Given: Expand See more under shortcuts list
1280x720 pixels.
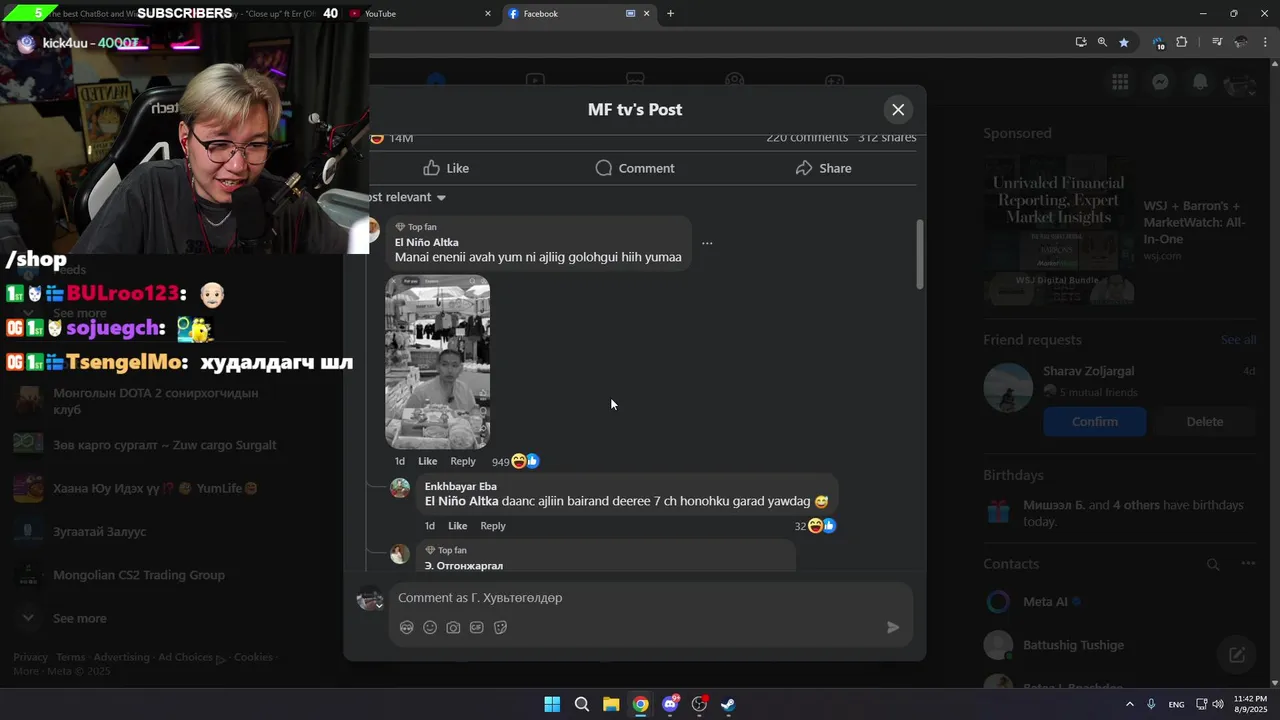Looking at the screenshot, I should tap(79, 618).
